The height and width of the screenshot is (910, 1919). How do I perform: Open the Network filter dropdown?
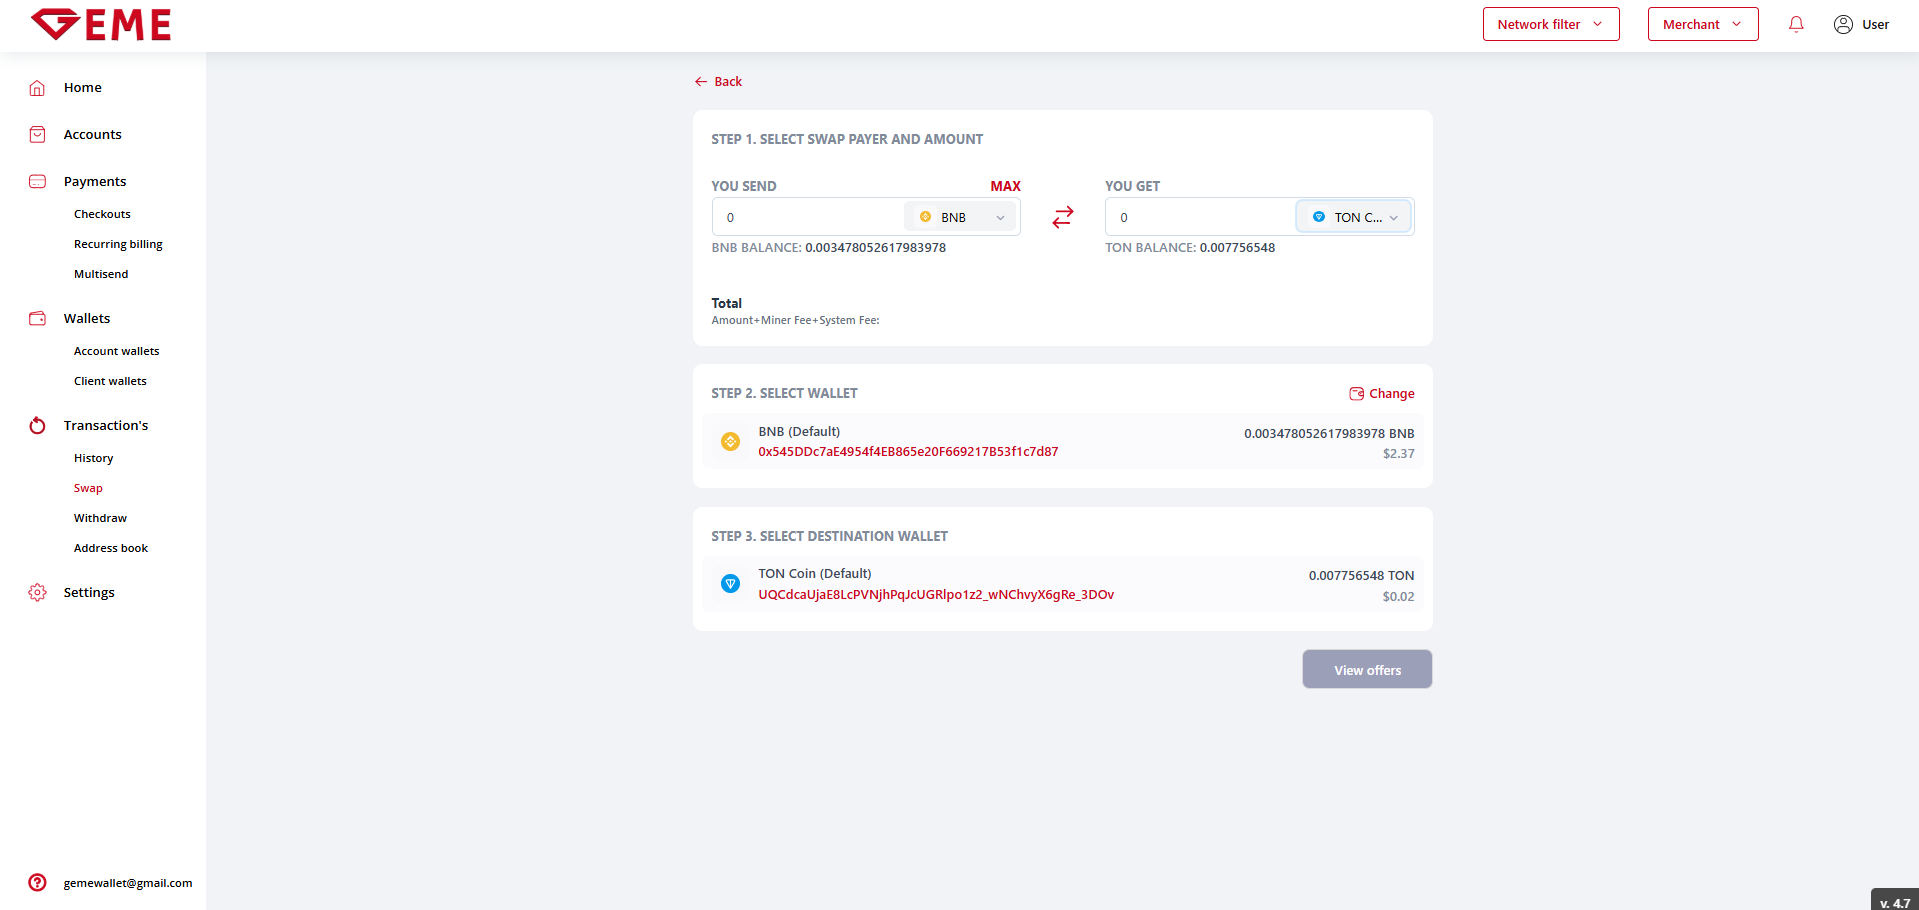coord(1550,24)
